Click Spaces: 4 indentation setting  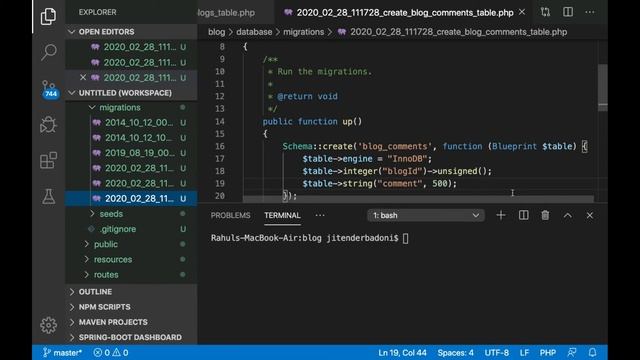456,353
